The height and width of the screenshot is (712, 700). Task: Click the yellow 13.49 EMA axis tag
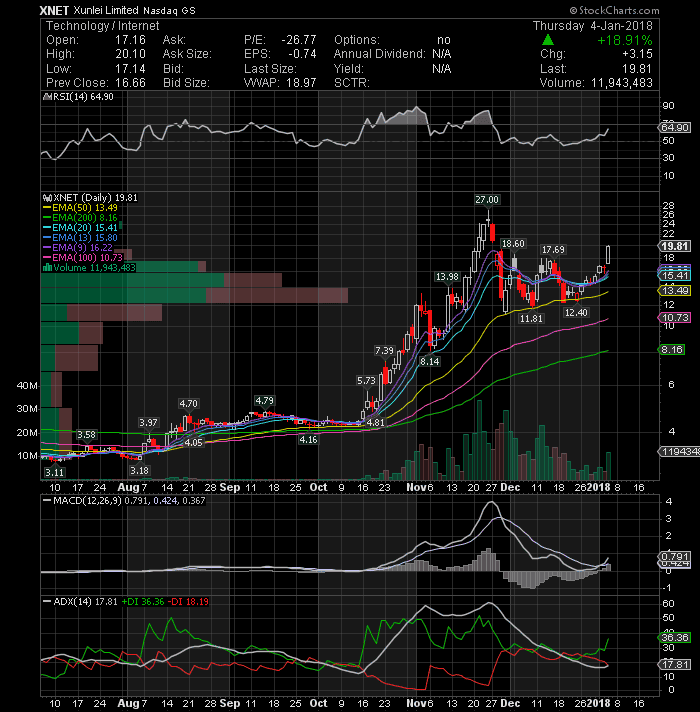pyautogui.click(x=675, y=290)
